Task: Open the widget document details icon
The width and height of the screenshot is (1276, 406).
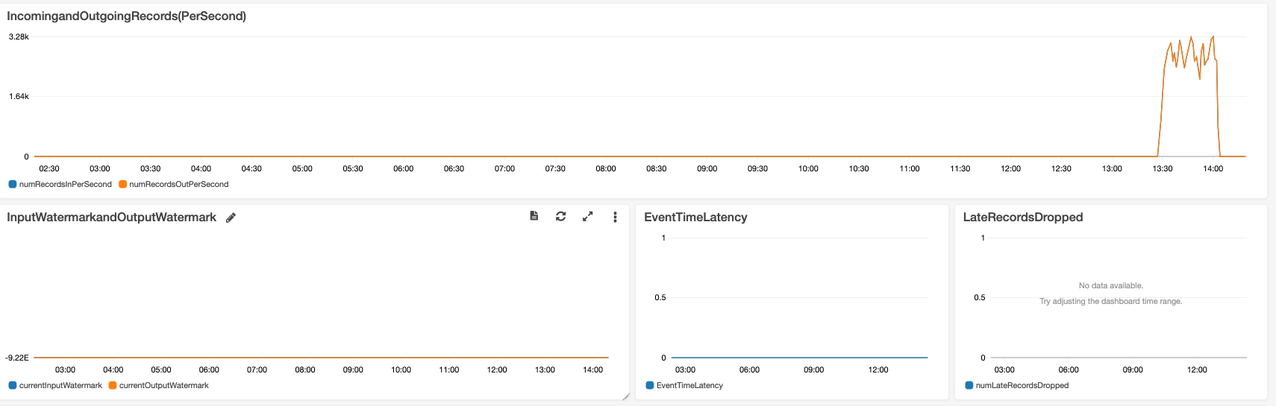Action: pyautogui.click(x=534, y=216)
